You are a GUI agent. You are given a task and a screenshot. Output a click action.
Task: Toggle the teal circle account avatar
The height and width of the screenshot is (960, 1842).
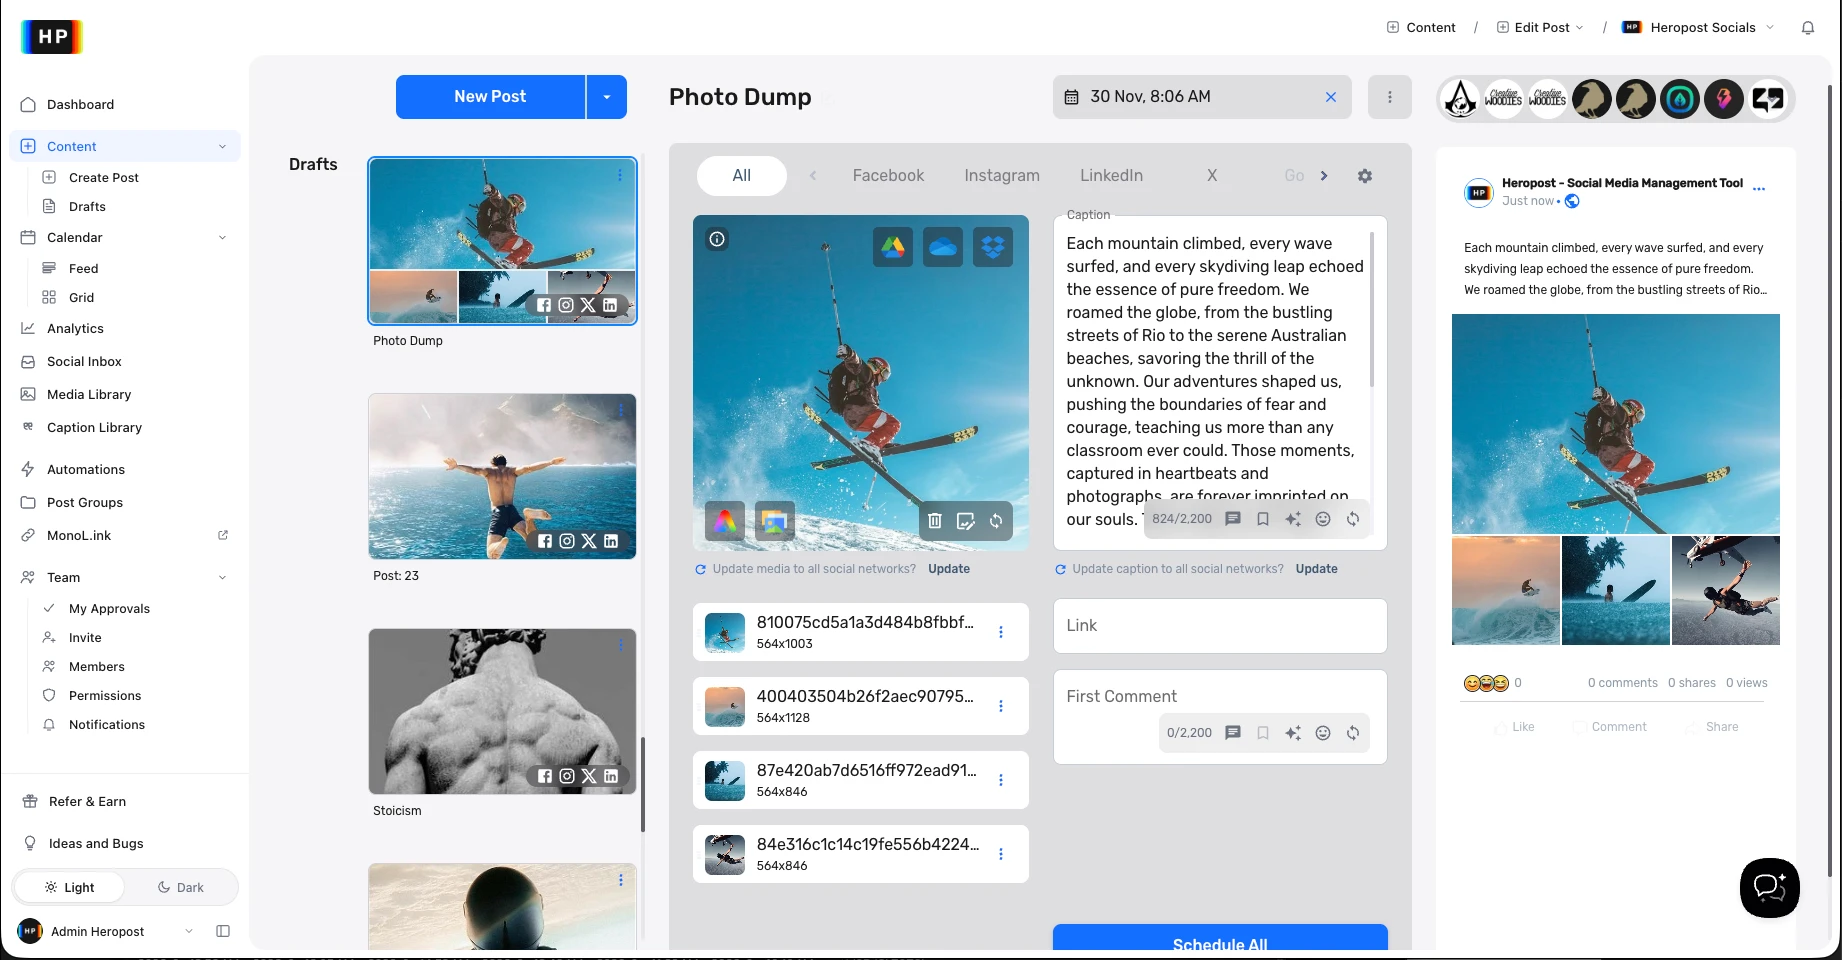[x=1680, y=99]
